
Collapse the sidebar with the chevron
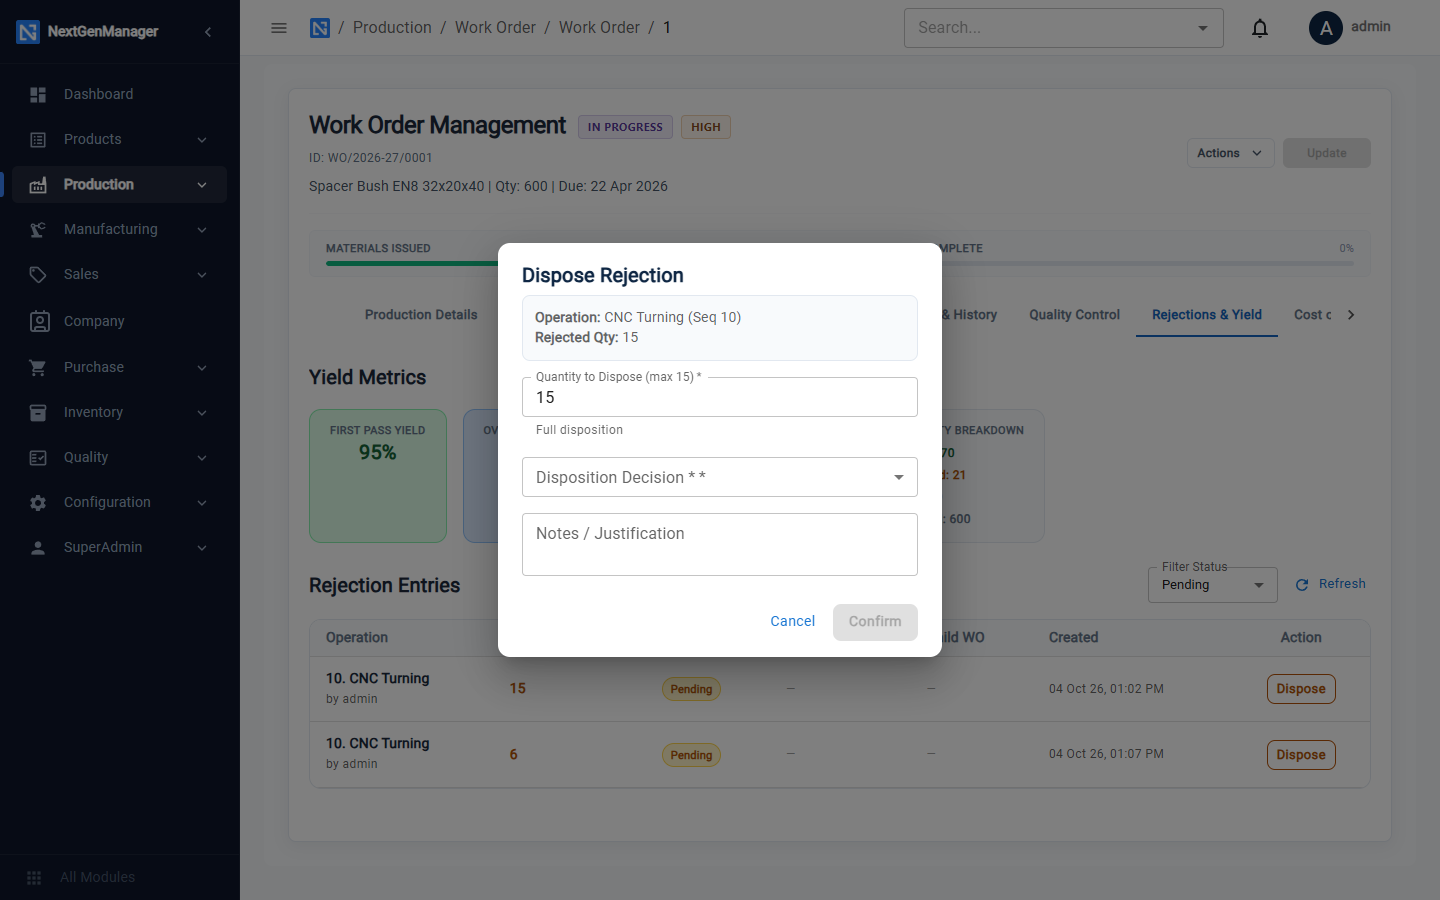pos(208,32)
